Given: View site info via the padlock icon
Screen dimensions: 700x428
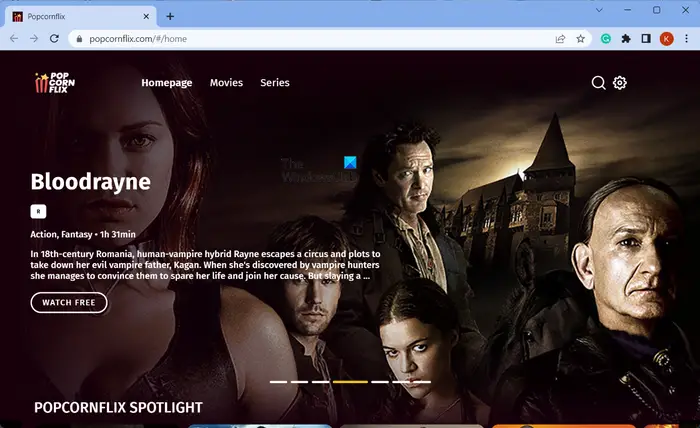Looking at the screenshot, I should [79, 39].
